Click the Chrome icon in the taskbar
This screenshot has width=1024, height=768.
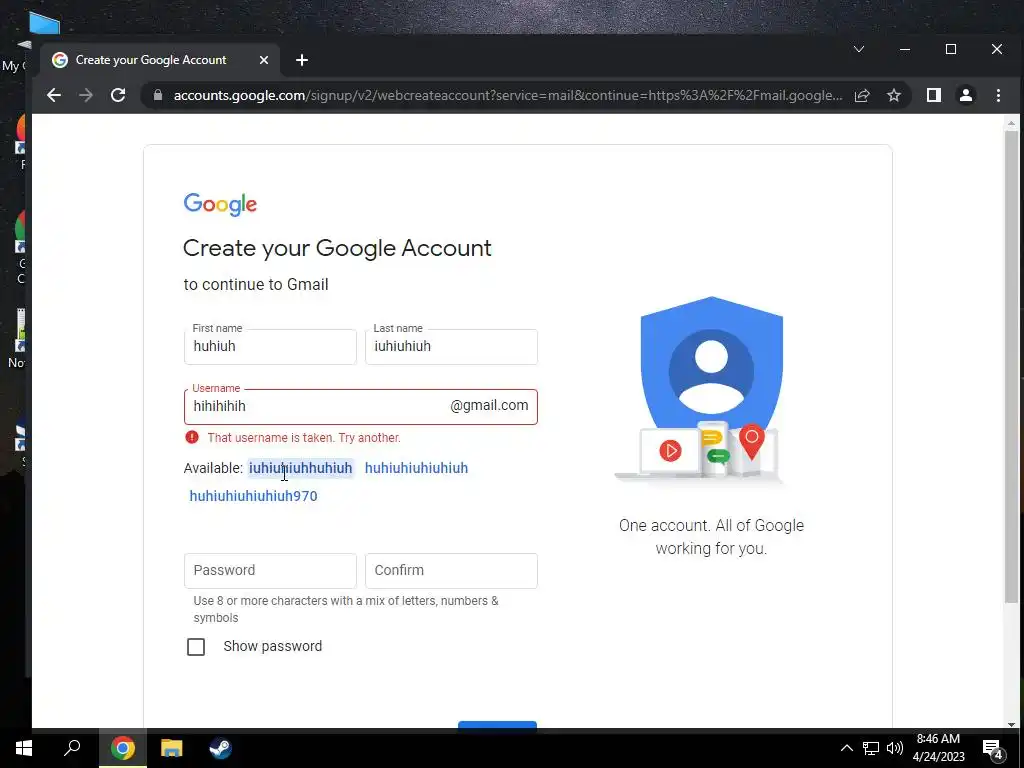point(123,748)
